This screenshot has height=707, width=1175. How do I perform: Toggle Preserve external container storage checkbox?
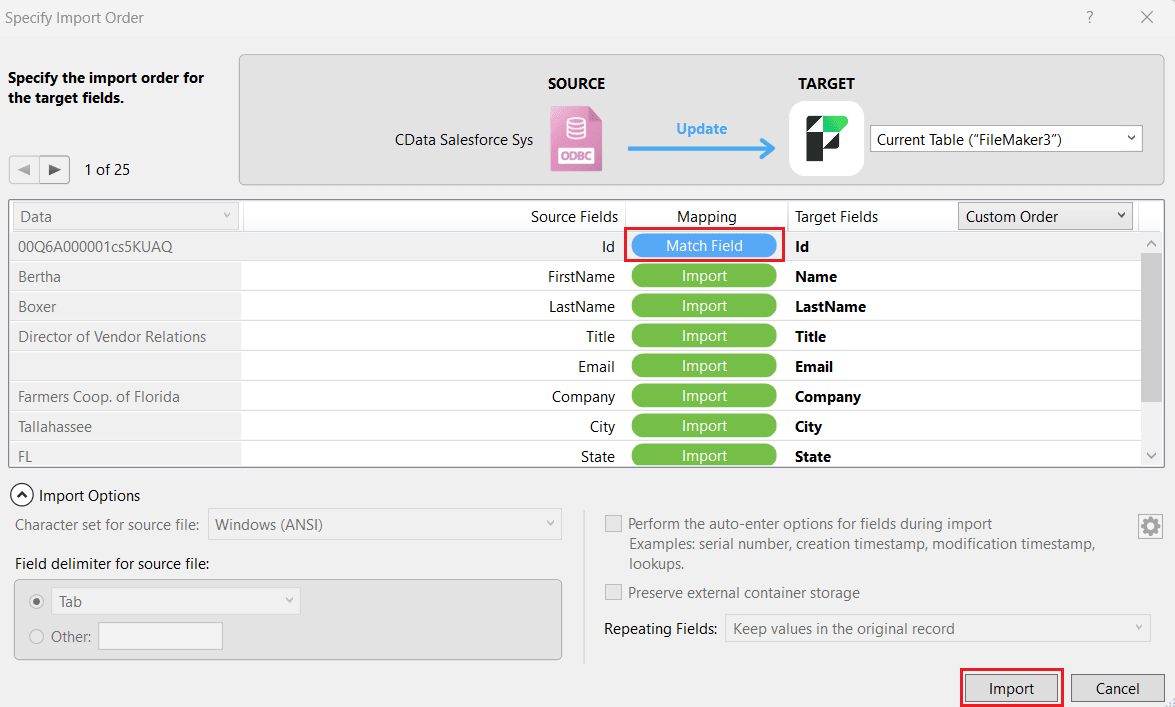coord(613,592)
